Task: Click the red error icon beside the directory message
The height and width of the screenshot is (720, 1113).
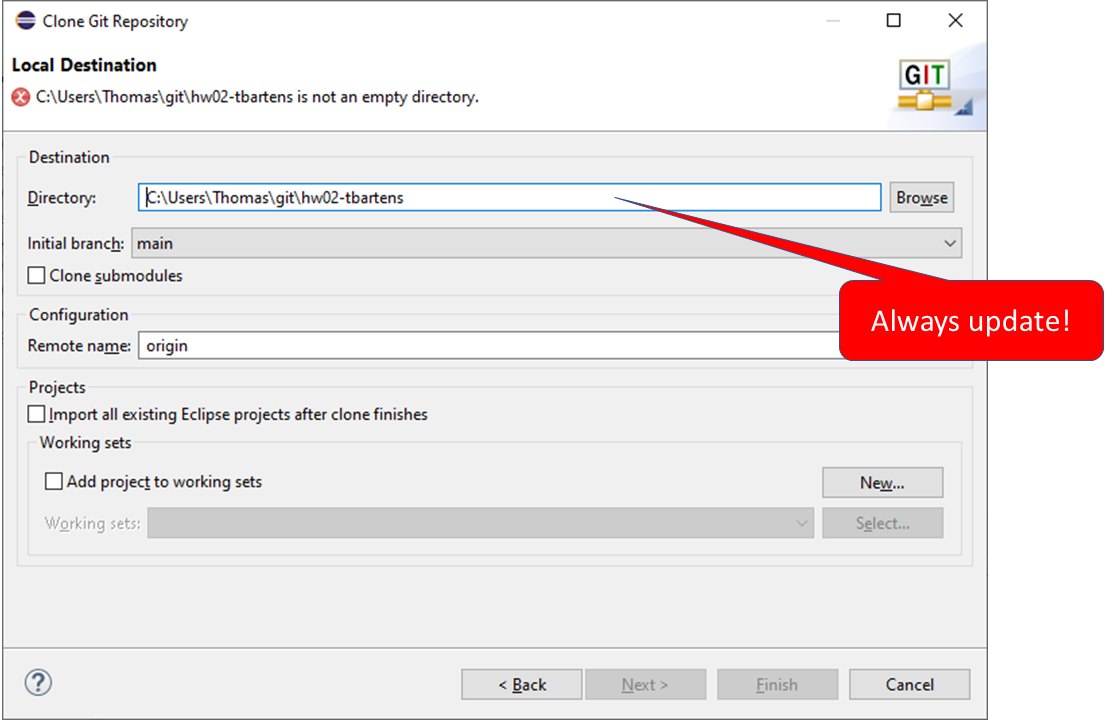Action: tap(20, 97)
